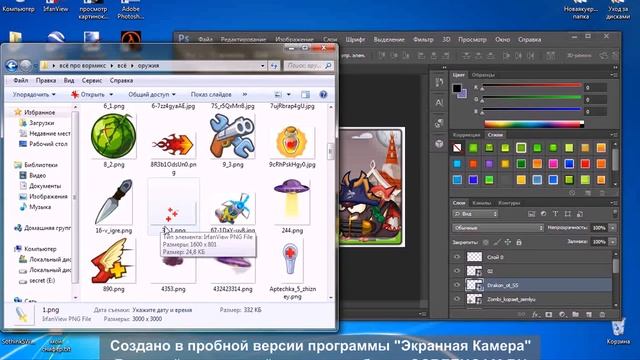
Task: Open Explorer change view dropdown arrow
Action: [x=289, y=94]
